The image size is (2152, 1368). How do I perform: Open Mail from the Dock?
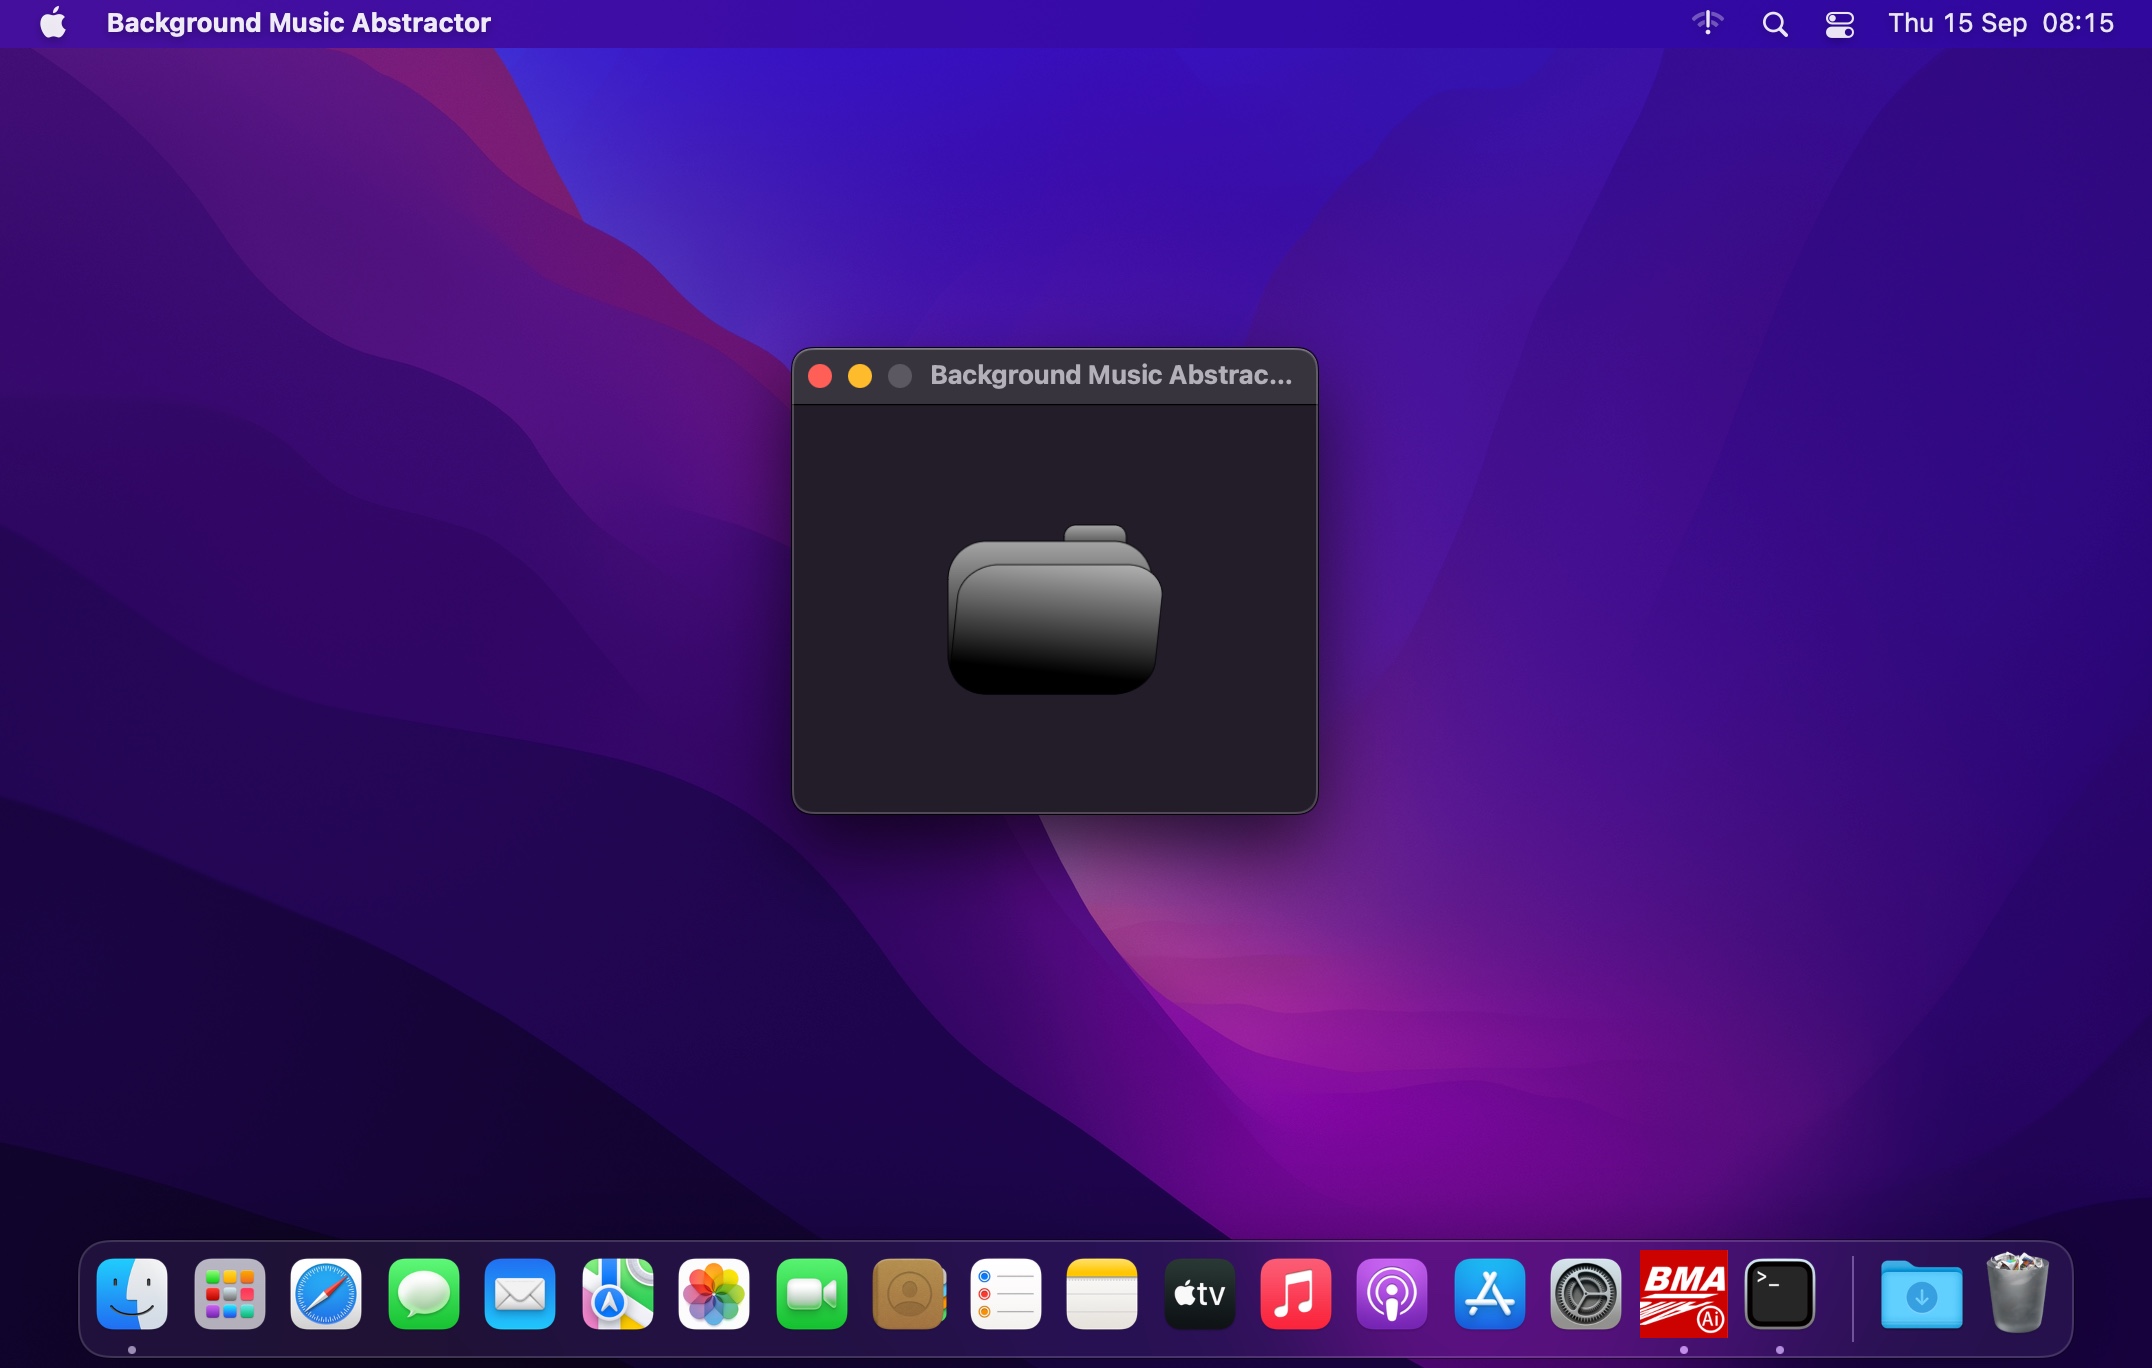click(x=520, y=1294)
